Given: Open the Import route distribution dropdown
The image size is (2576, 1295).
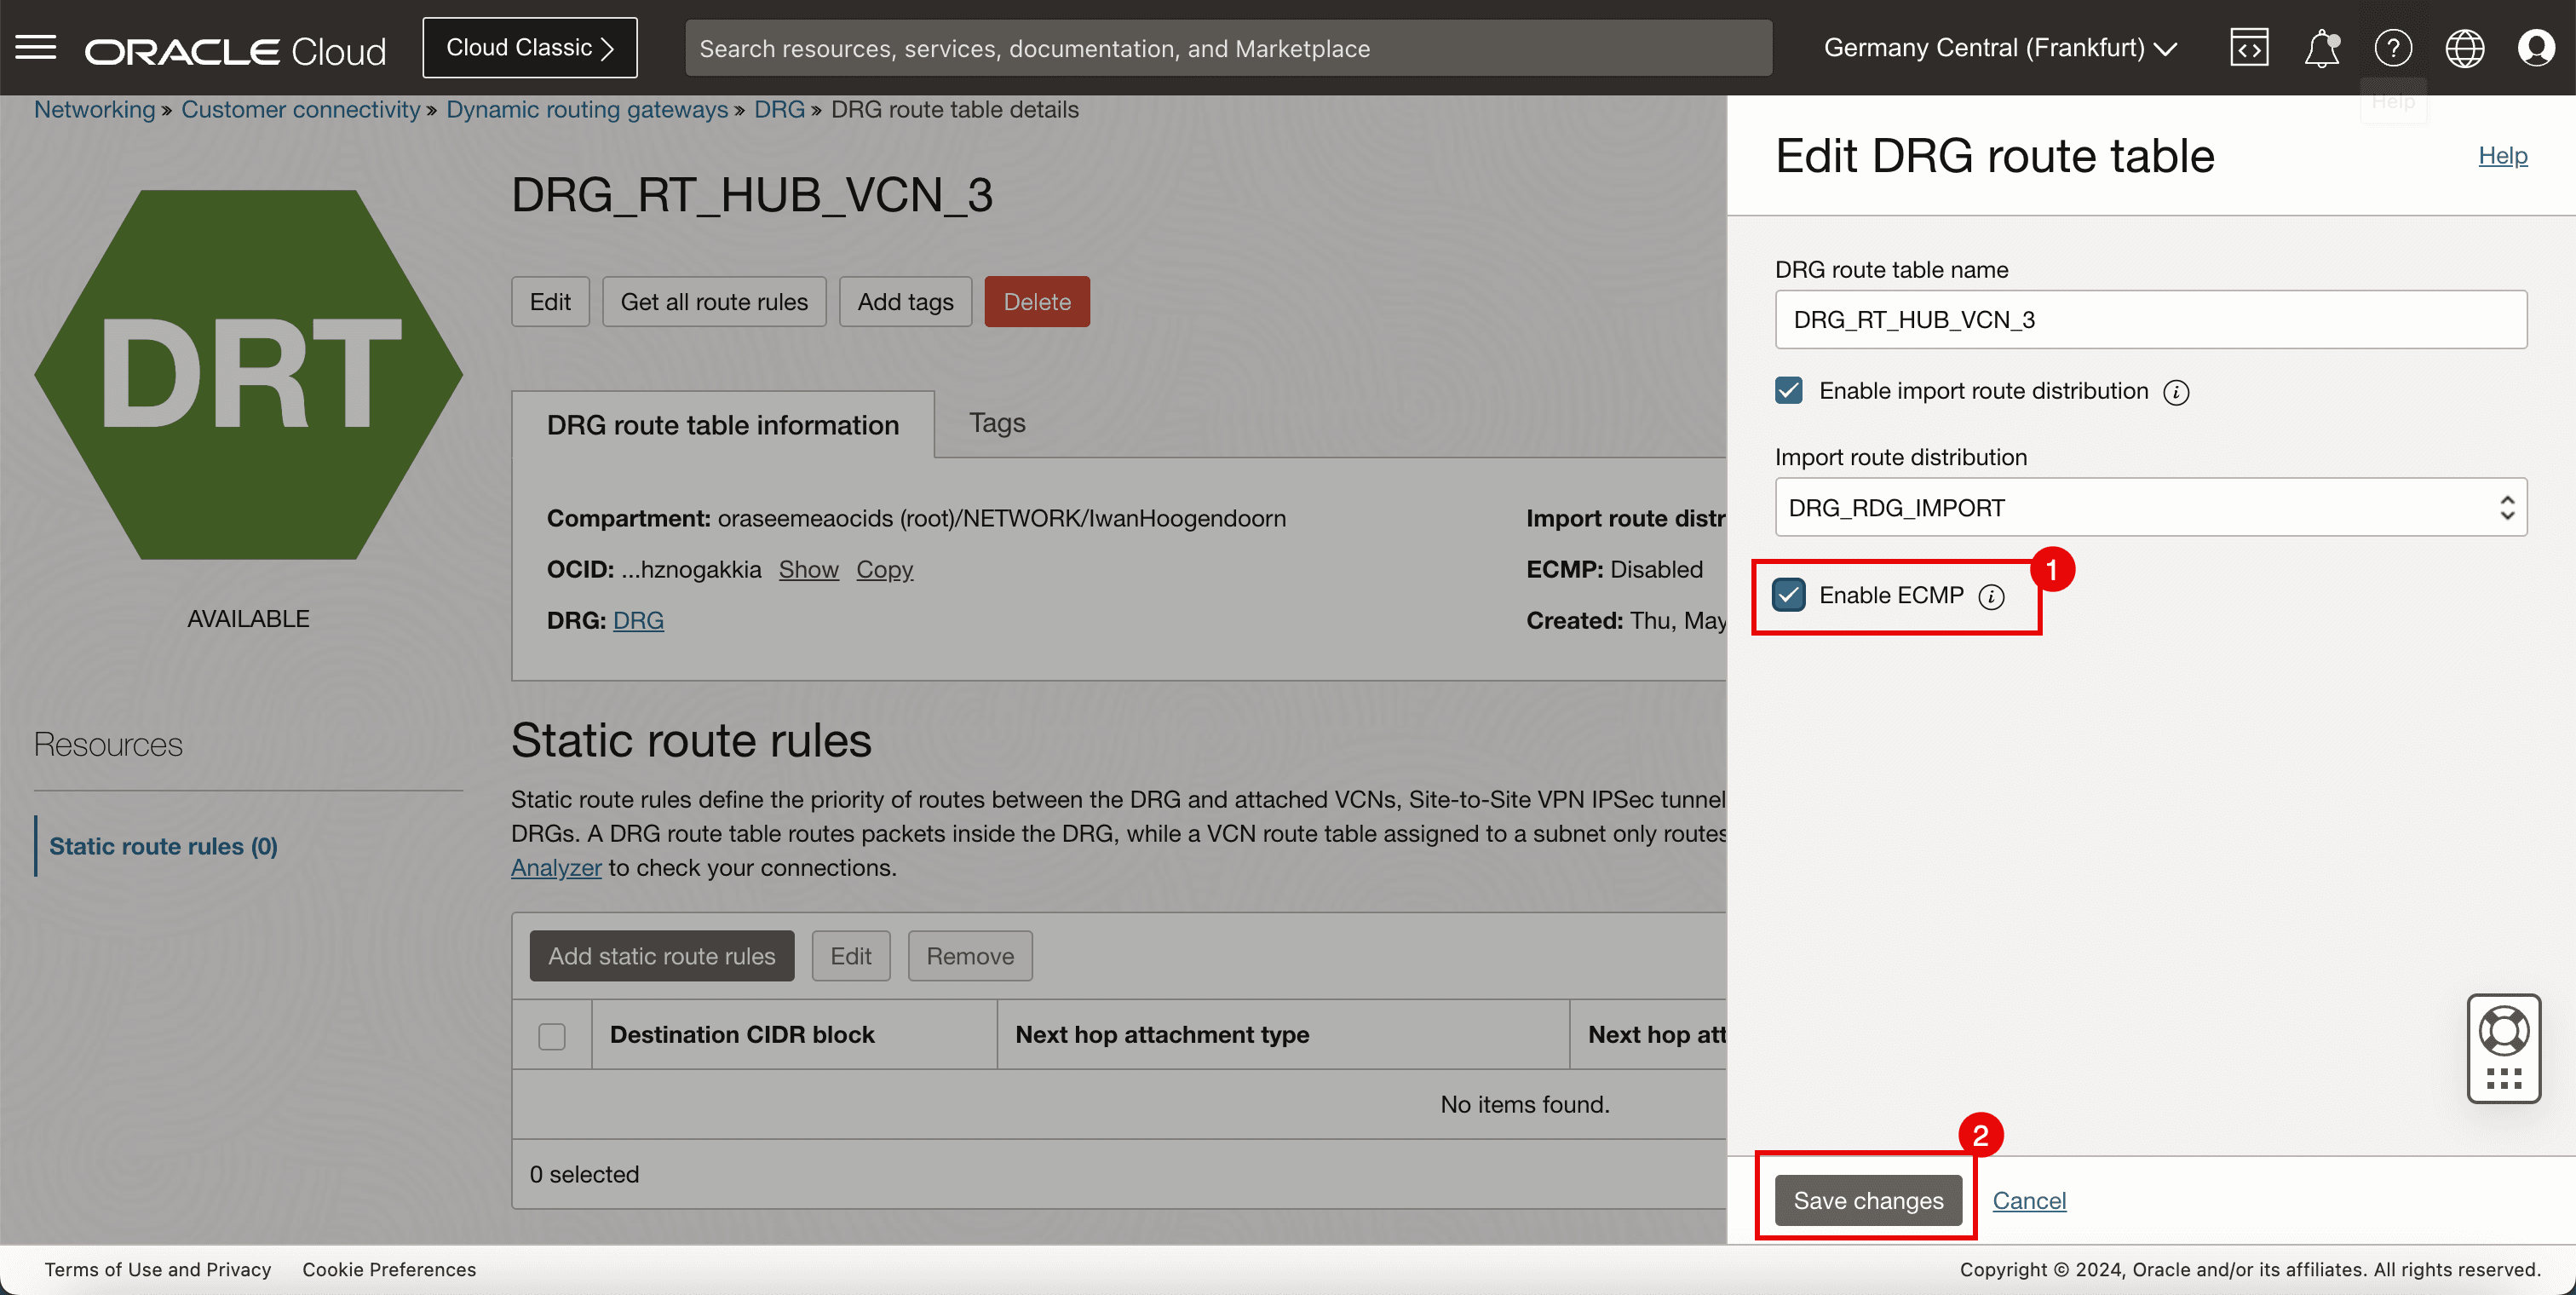Looking at the screenshot, I should pos(2150,507).
